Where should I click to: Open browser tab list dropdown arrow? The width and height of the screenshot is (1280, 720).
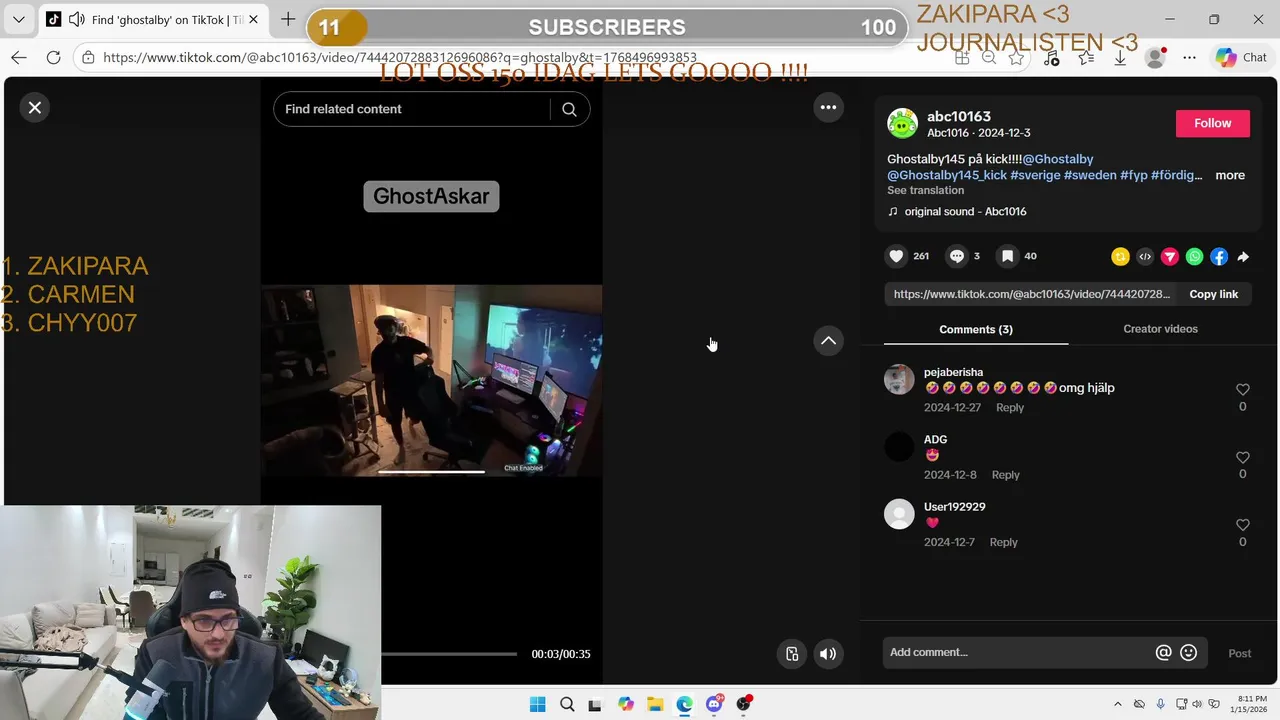tap(18, 19)
